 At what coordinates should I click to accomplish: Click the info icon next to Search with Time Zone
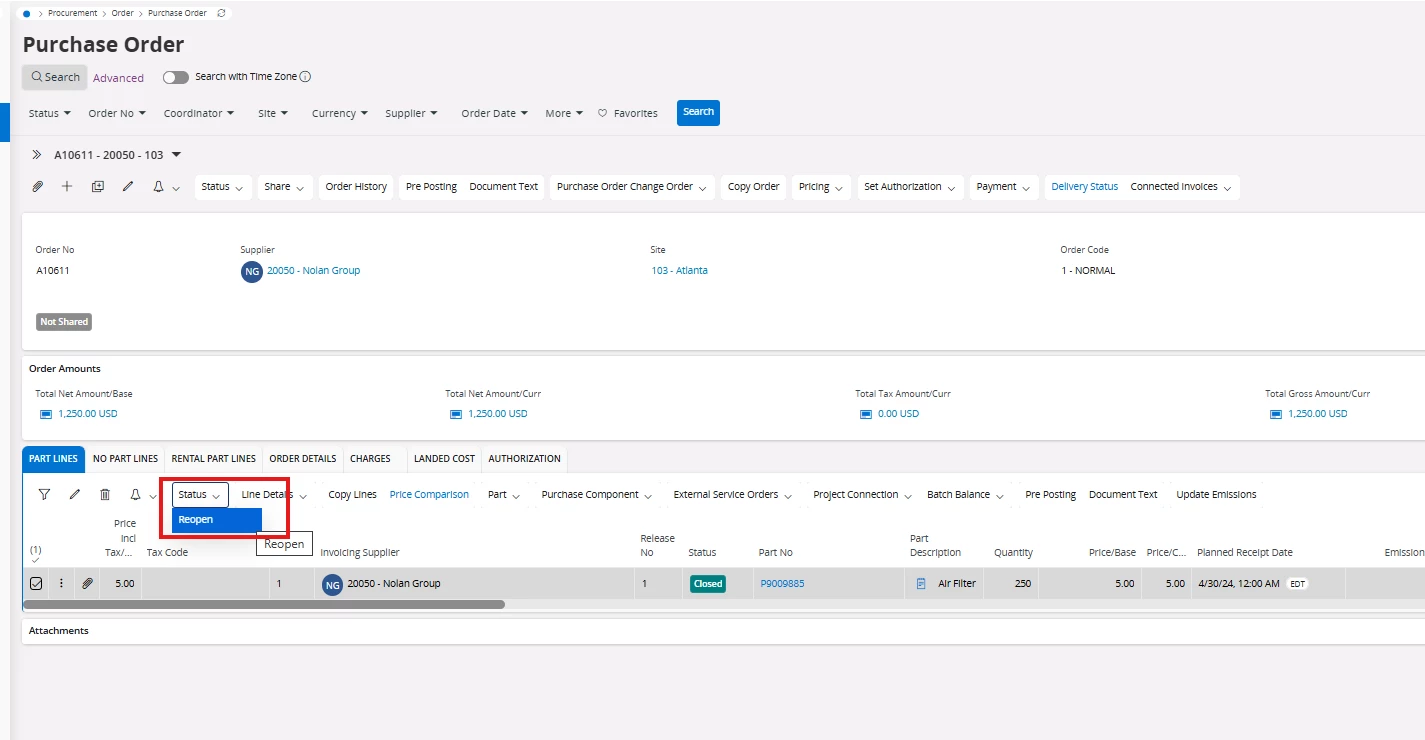pyautogui.click(x=306, y=77)
